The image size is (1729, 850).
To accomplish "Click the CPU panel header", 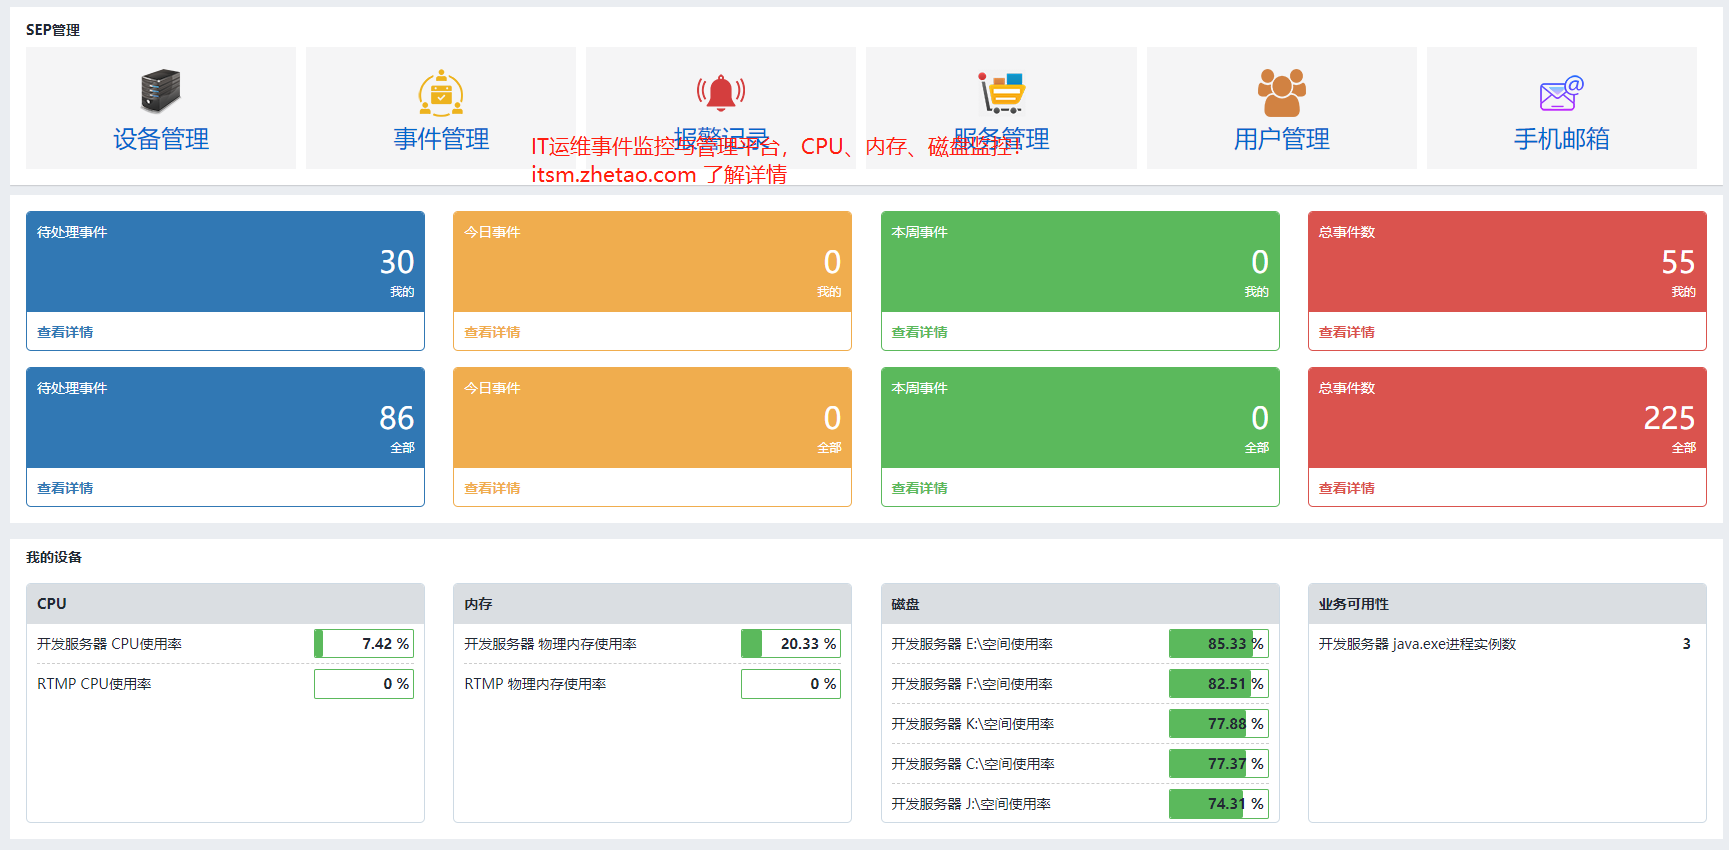I will tap(225, 604).
